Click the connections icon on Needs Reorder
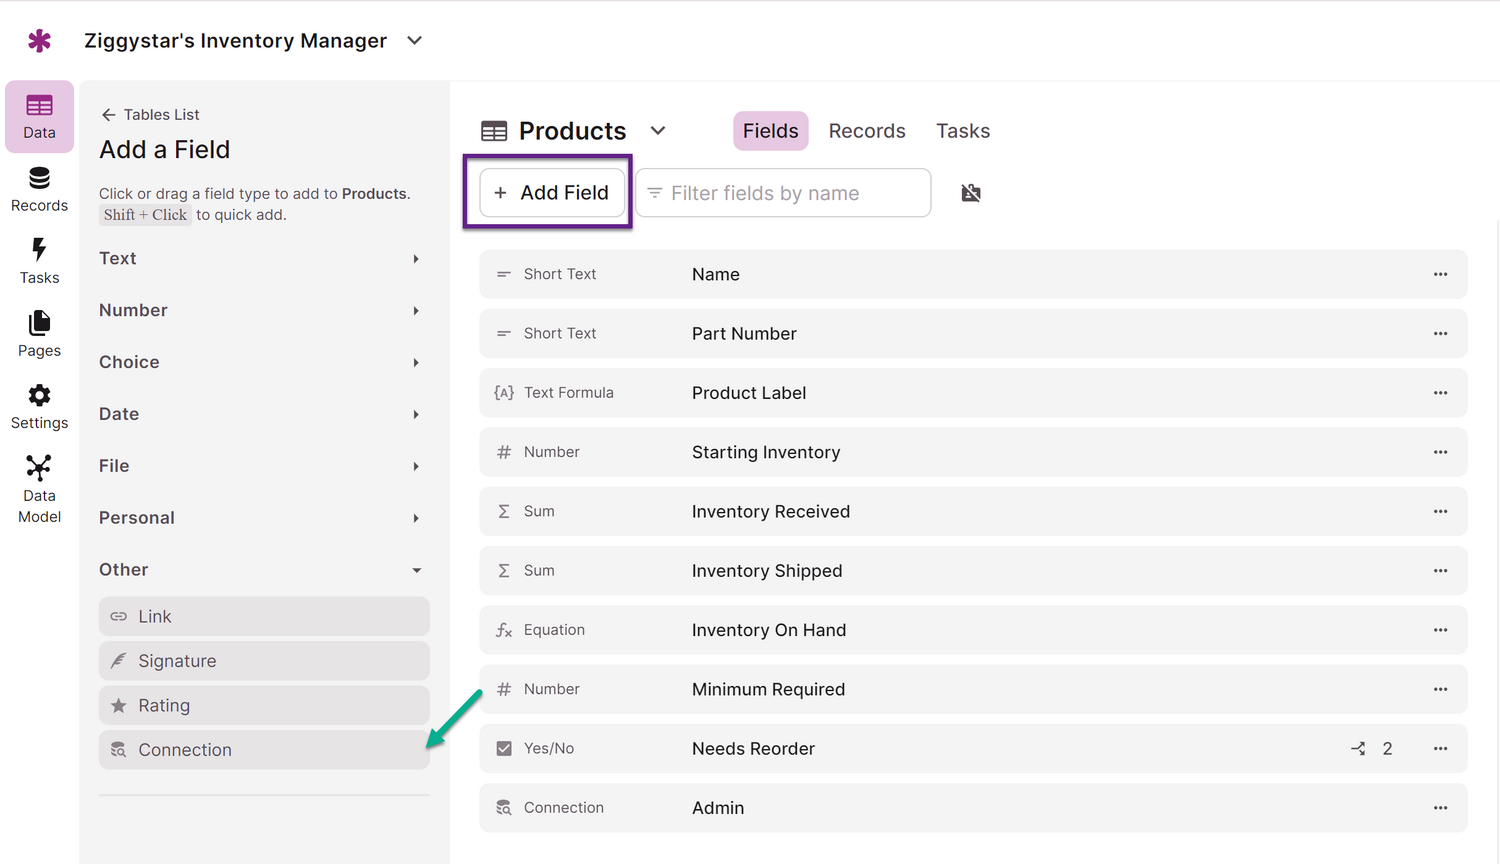 pyautogui.click(x=1358, y=748)
